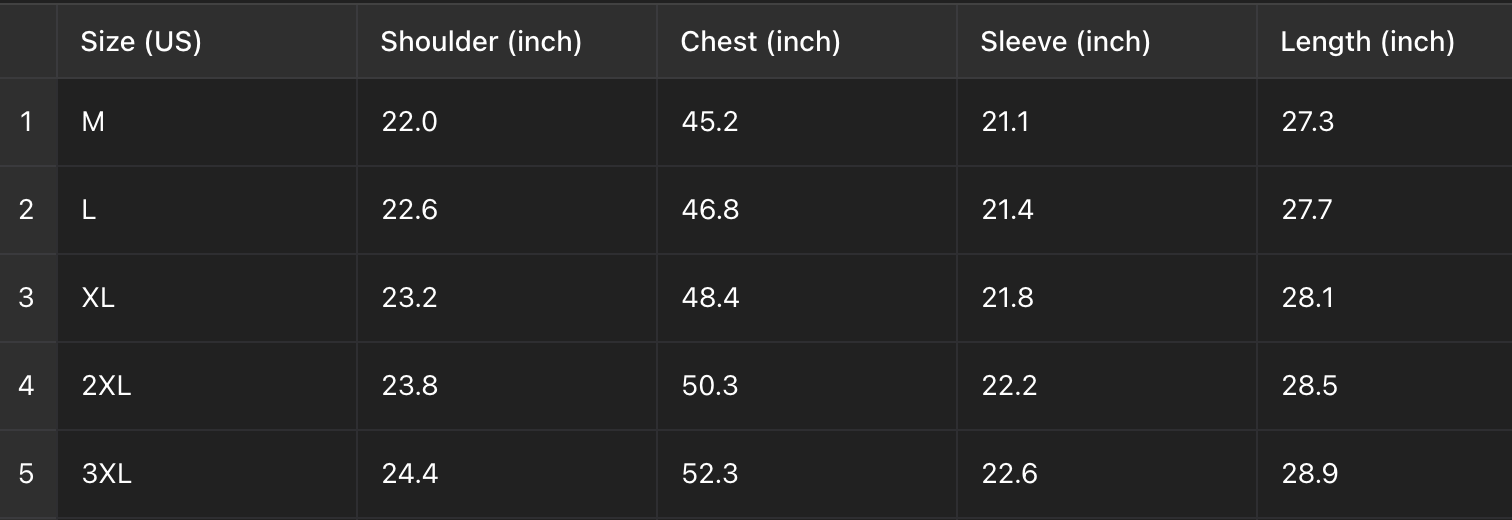Select the chest value 48.4 cell

[807, 298]
